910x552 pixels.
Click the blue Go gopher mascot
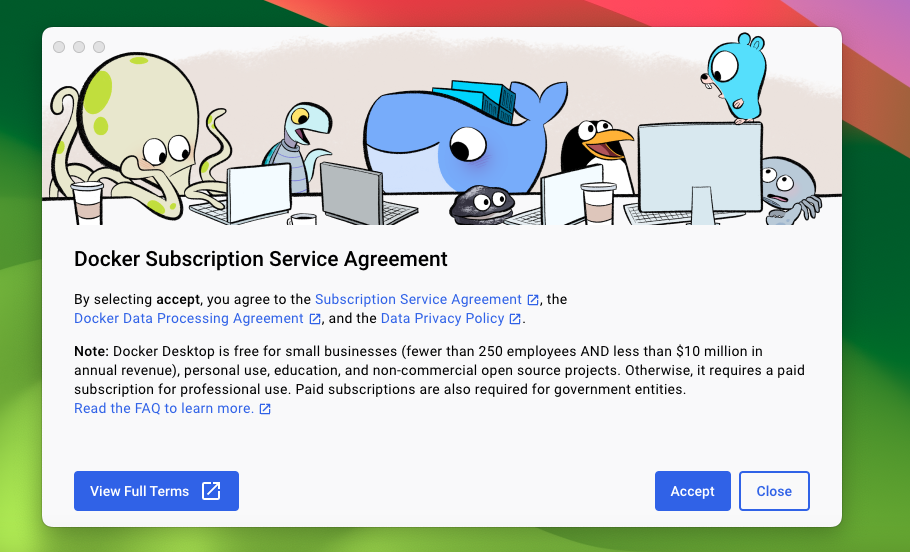coord(734,78)
